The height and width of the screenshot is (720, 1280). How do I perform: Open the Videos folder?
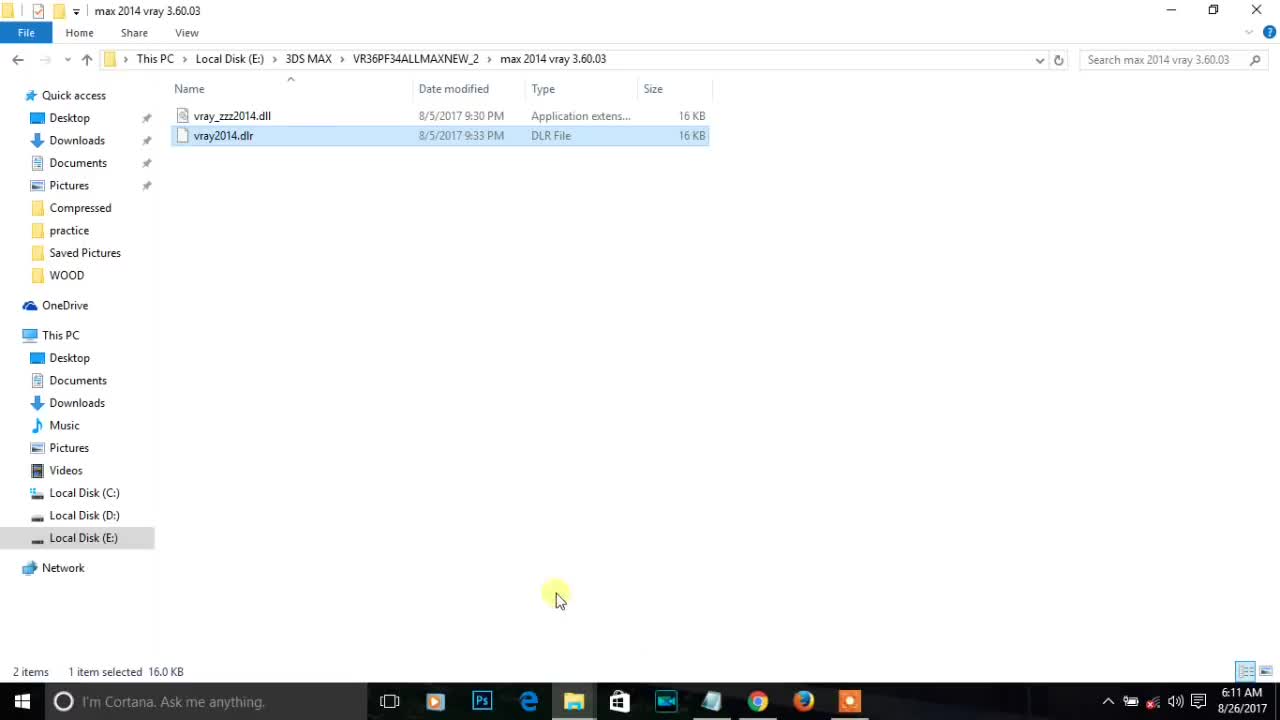click(x=66, y=470)
